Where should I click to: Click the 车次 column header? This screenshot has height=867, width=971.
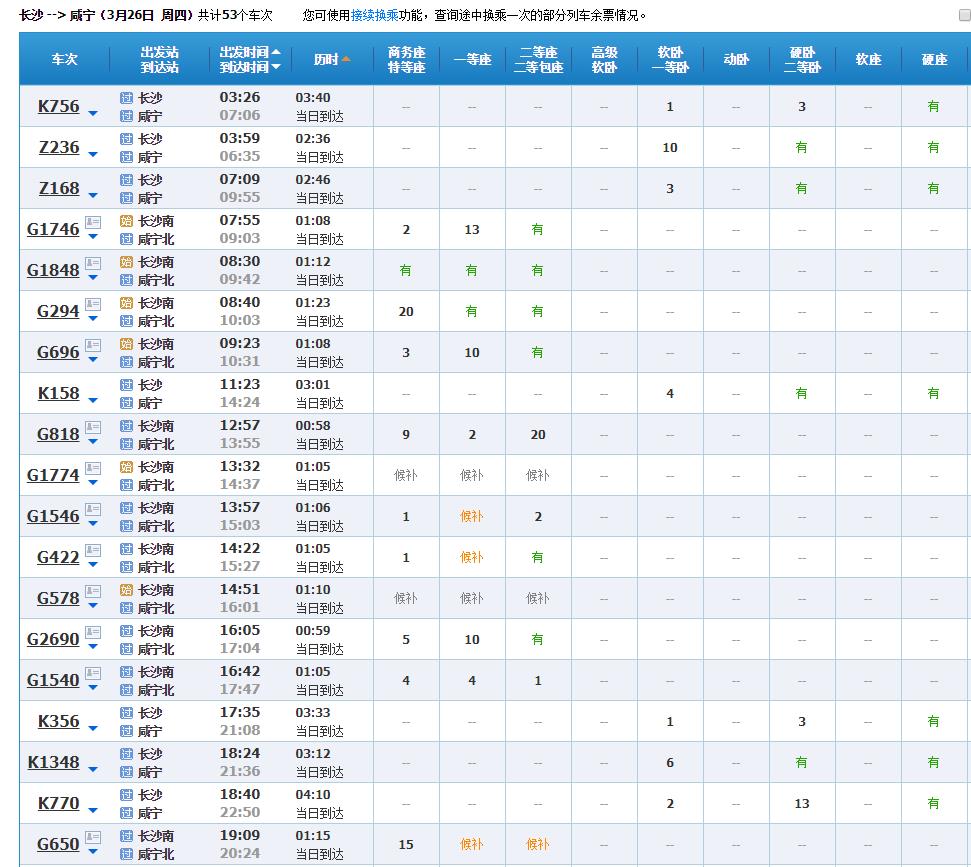[x=65, y=59]
